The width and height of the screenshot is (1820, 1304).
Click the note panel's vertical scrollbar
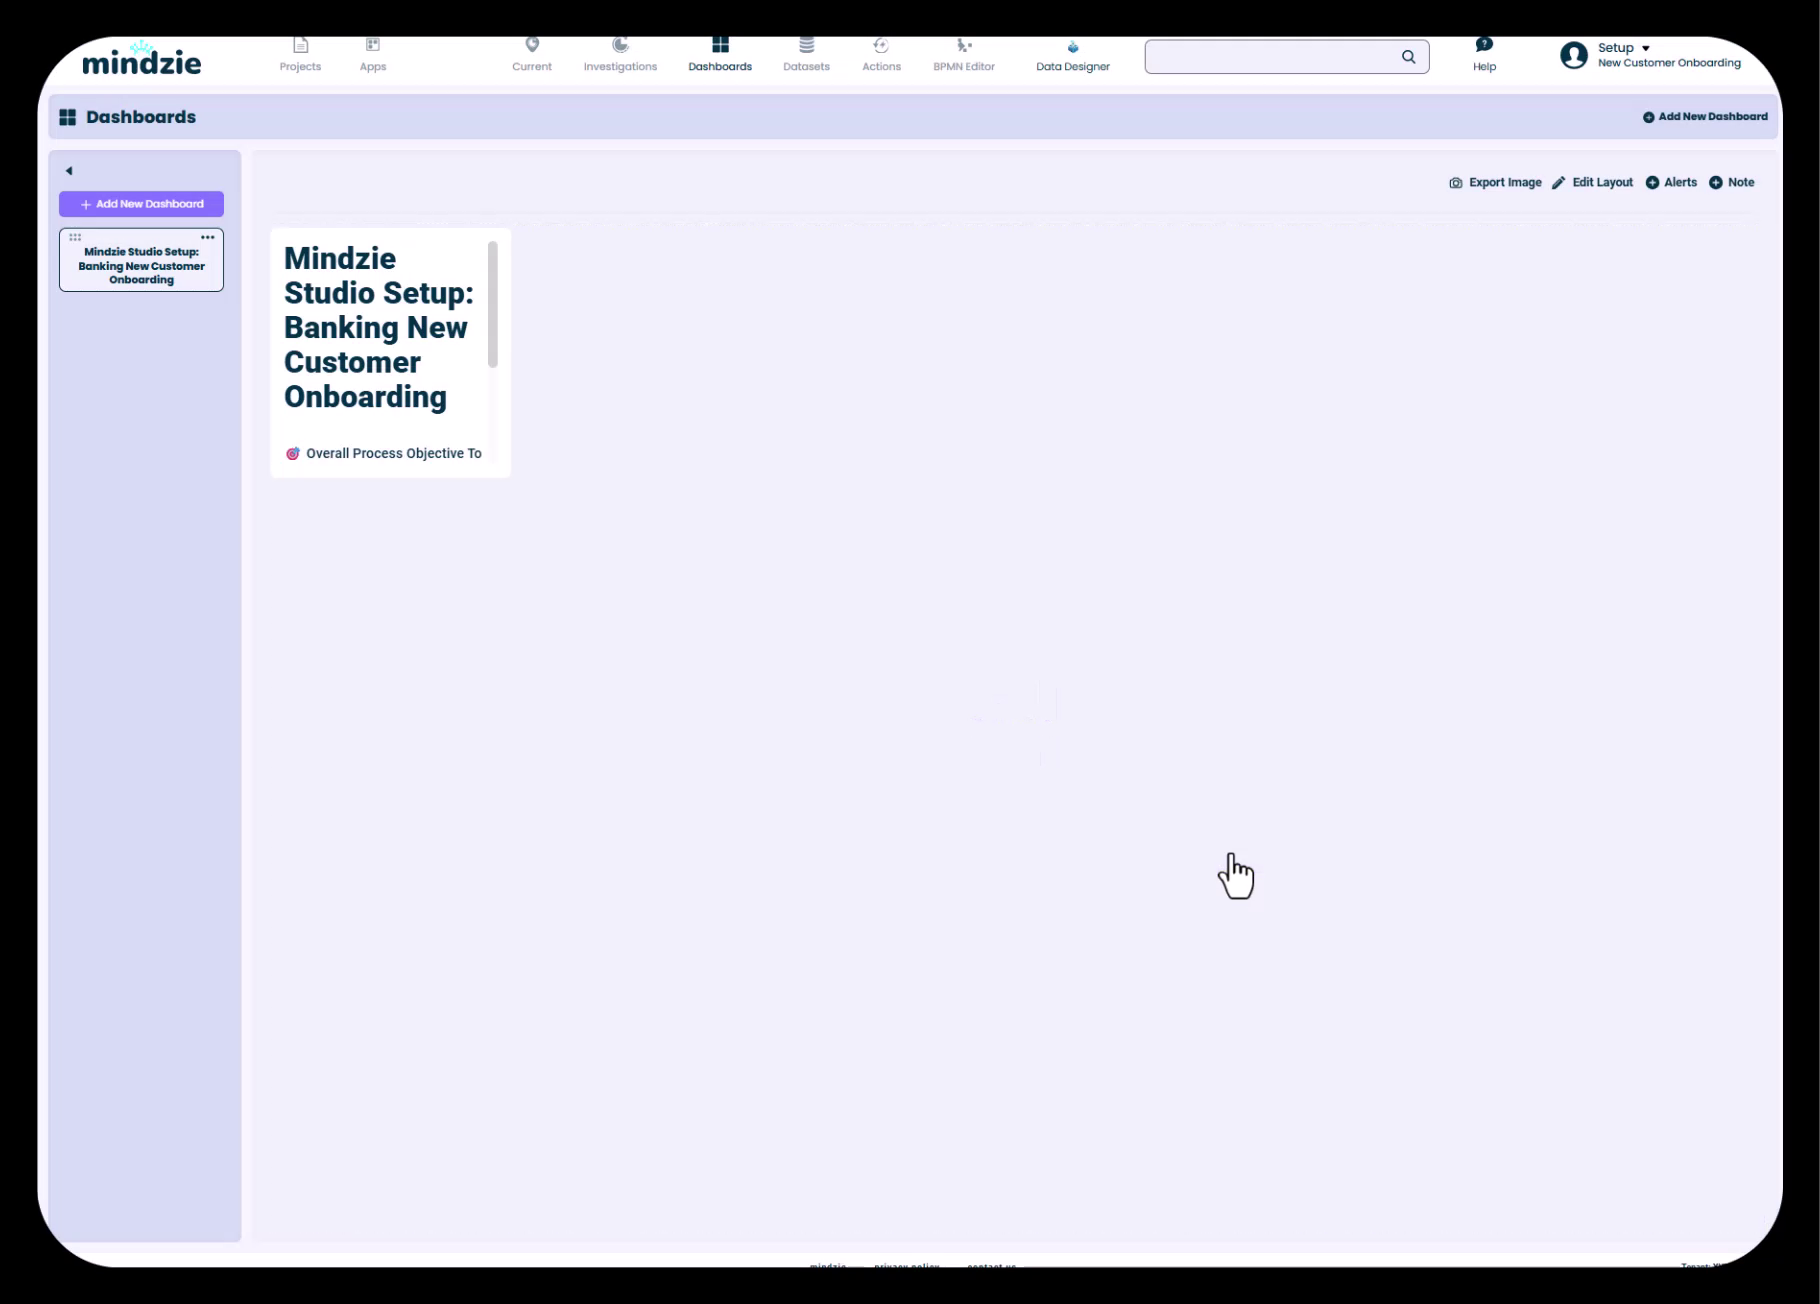tap(493, 304)
